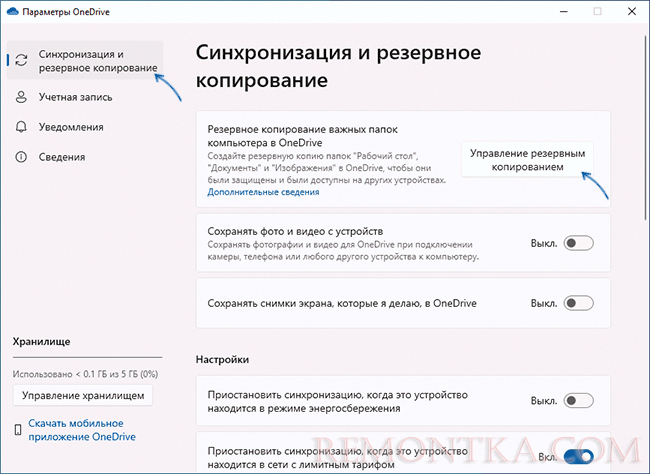
Task: Open Дополнительные сведения link
Action: pyautogui.click(x=263, y=192)
